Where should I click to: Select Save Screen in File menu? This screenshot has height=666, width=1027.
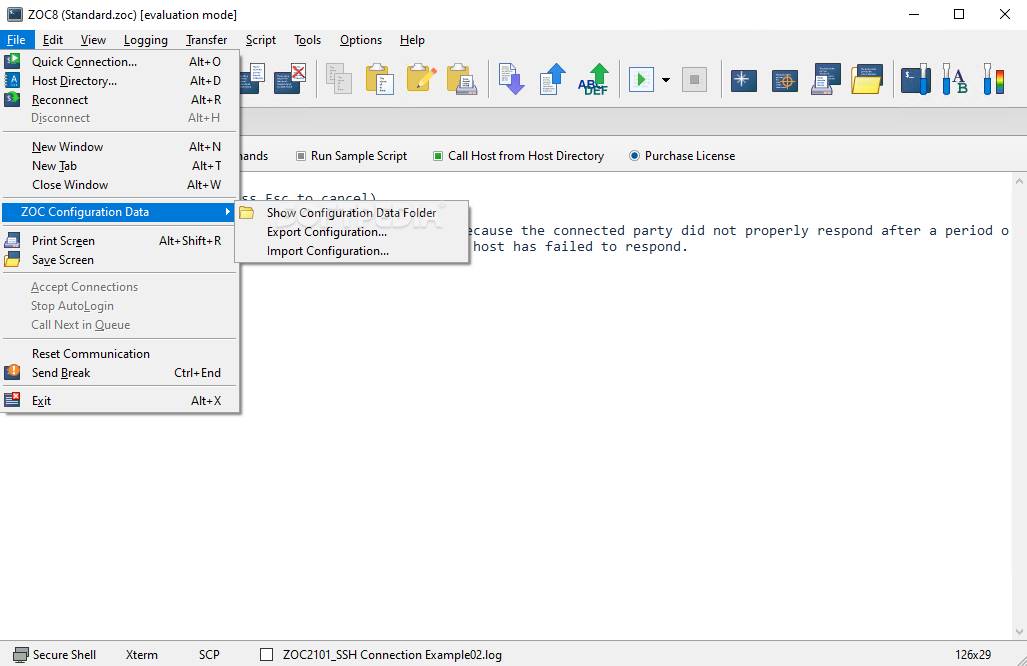[119, 260]
